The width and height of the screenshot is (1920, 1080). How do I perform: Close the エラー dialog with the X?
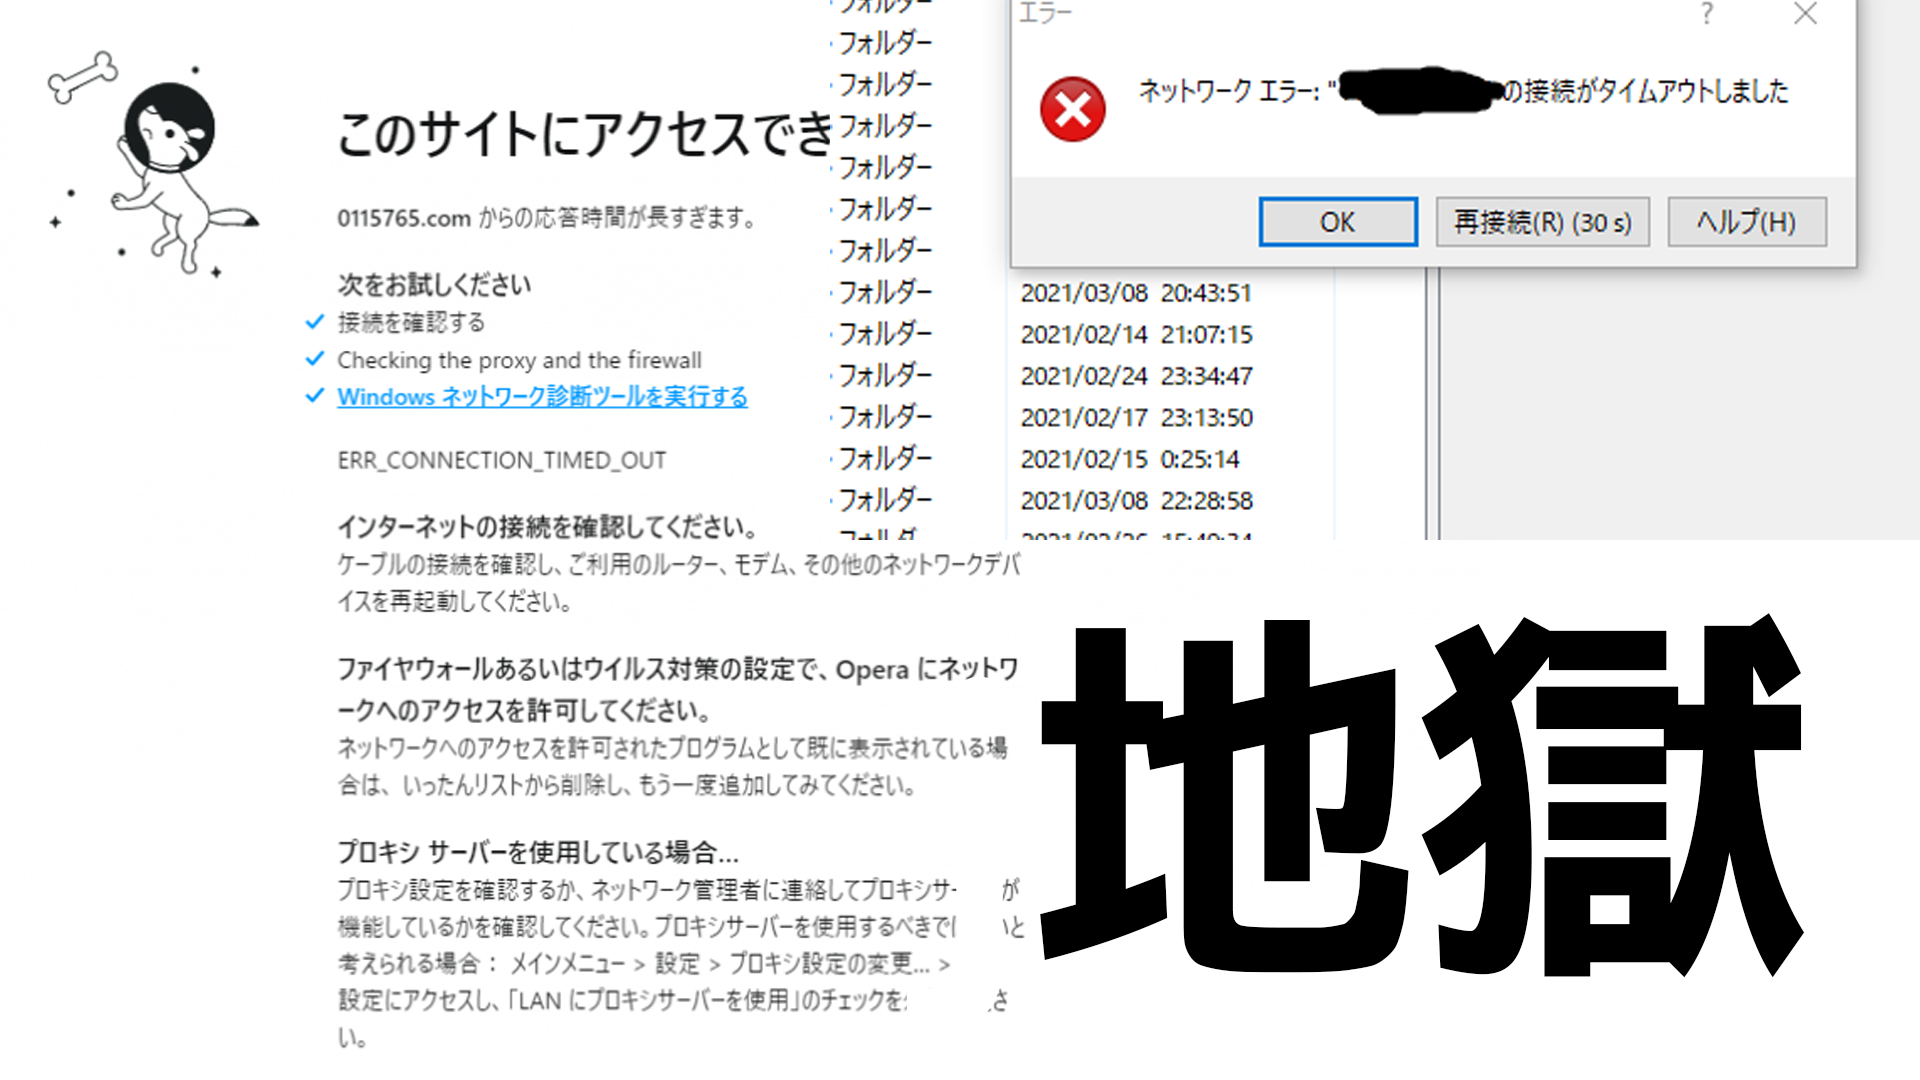click(1805, 14)
